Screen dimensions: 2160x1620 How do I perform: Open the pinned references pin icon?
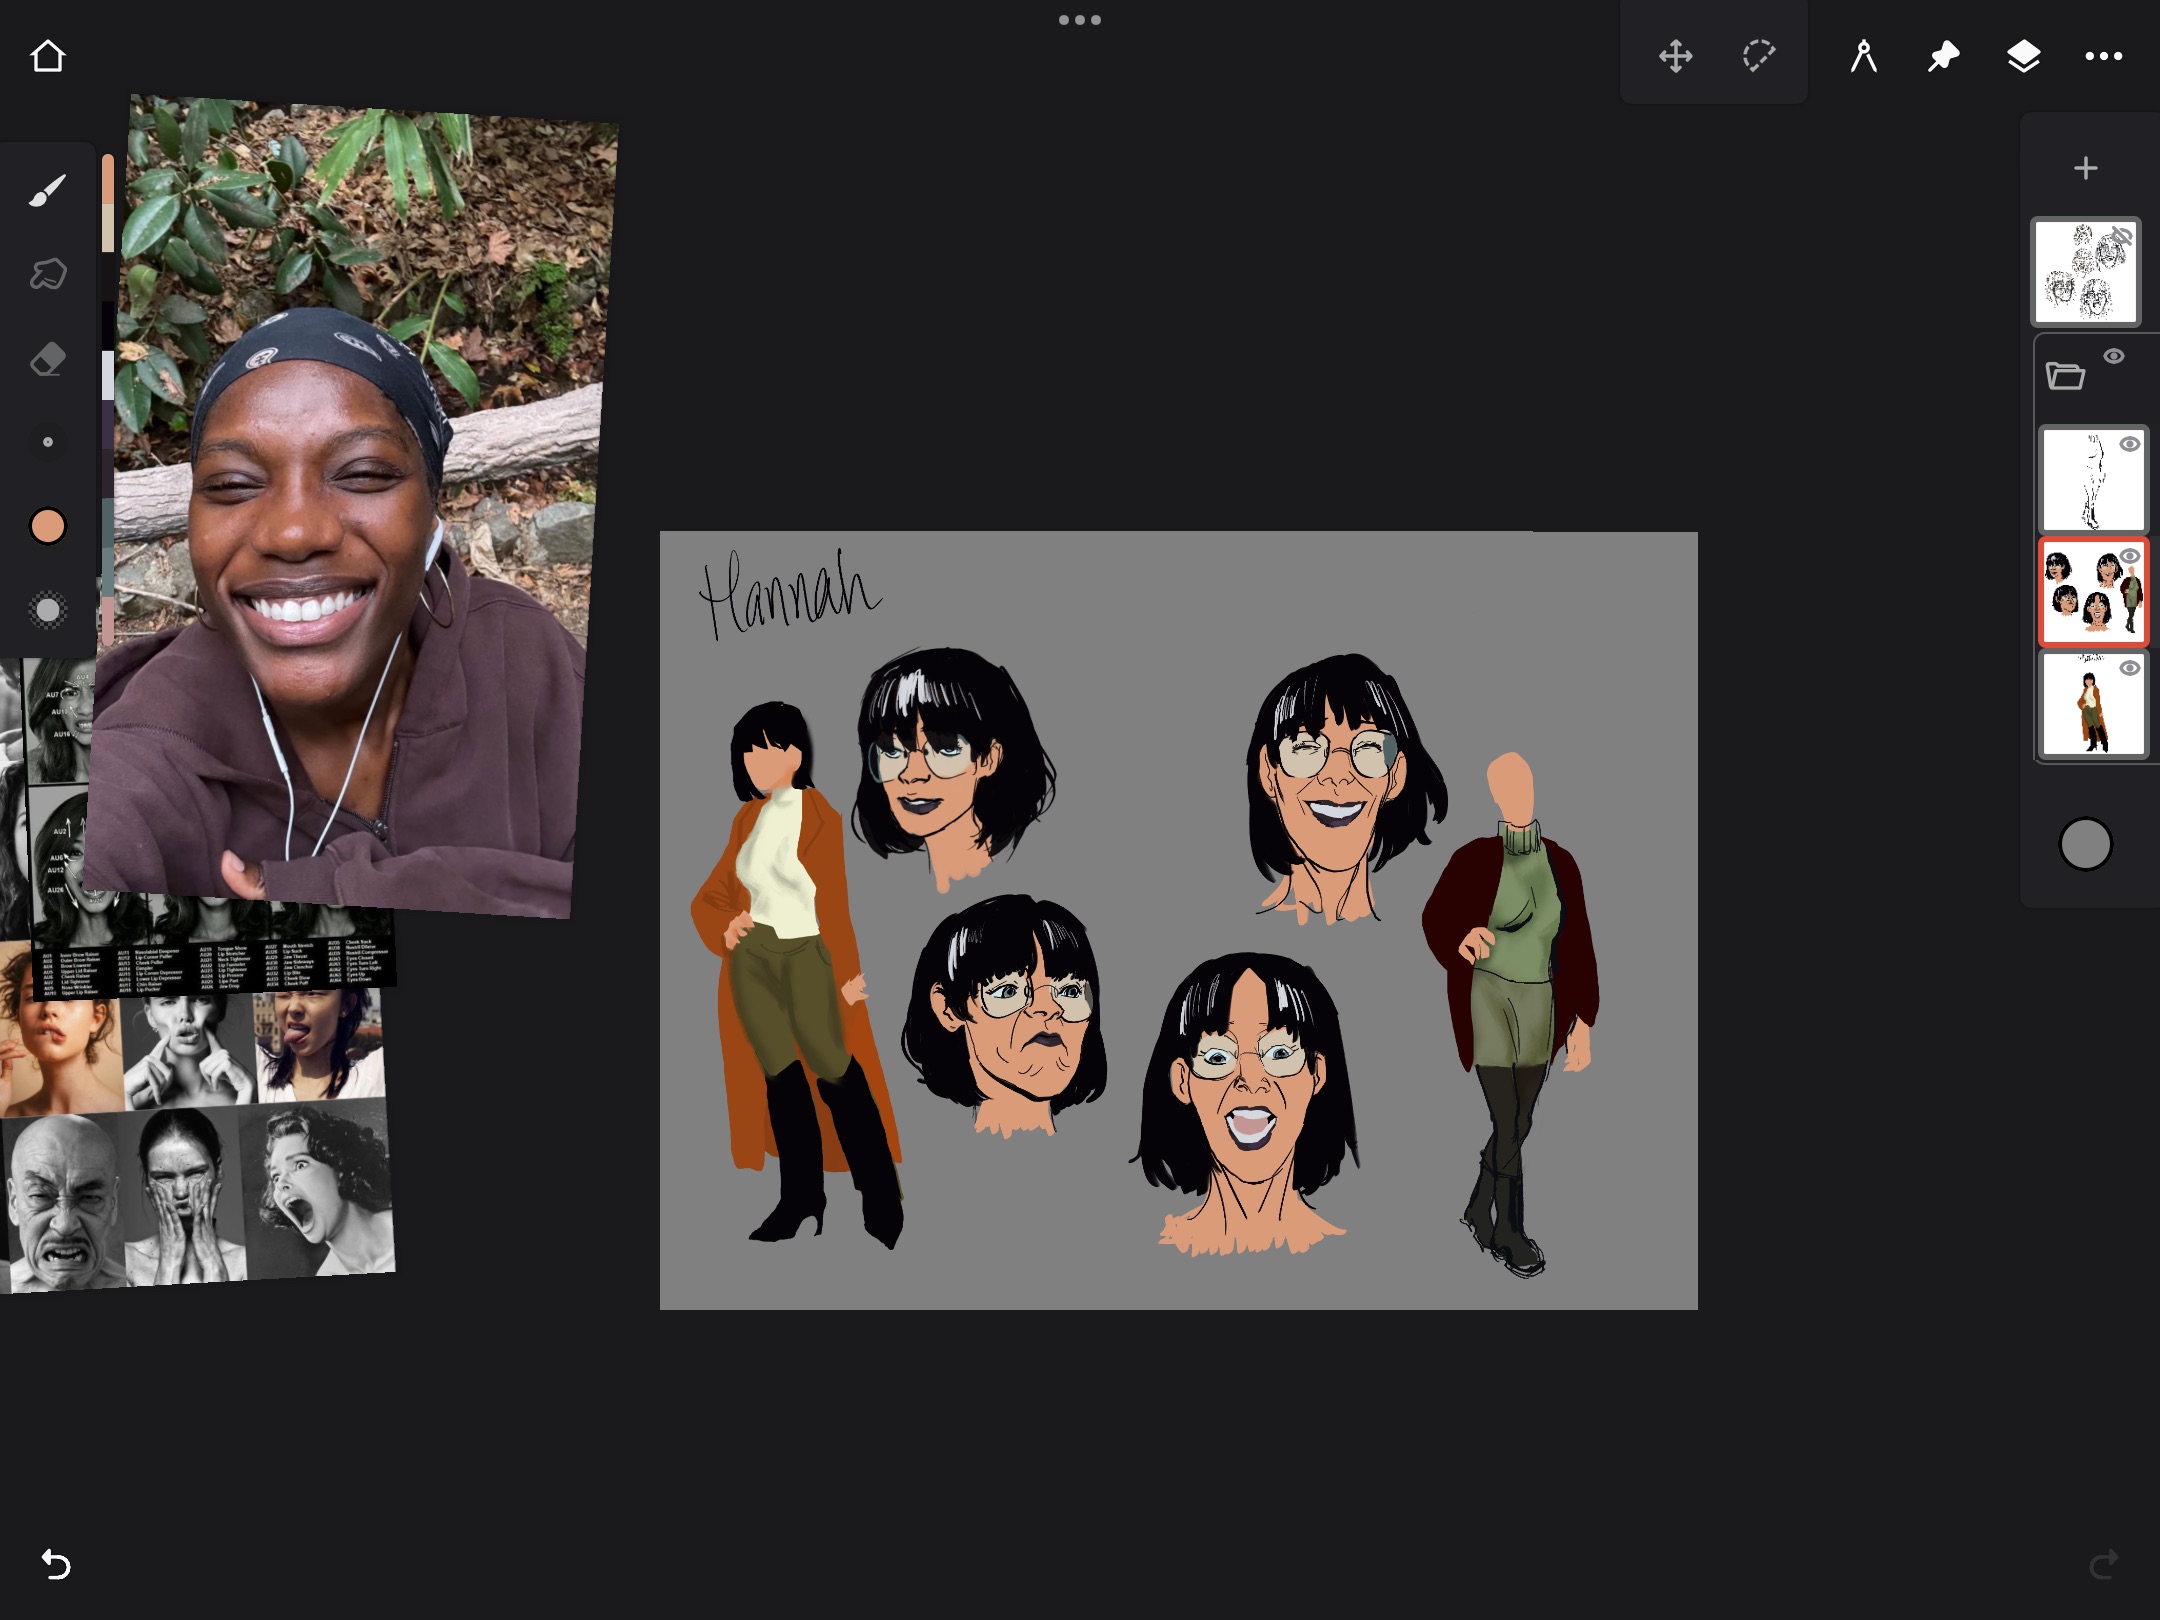1943,56
